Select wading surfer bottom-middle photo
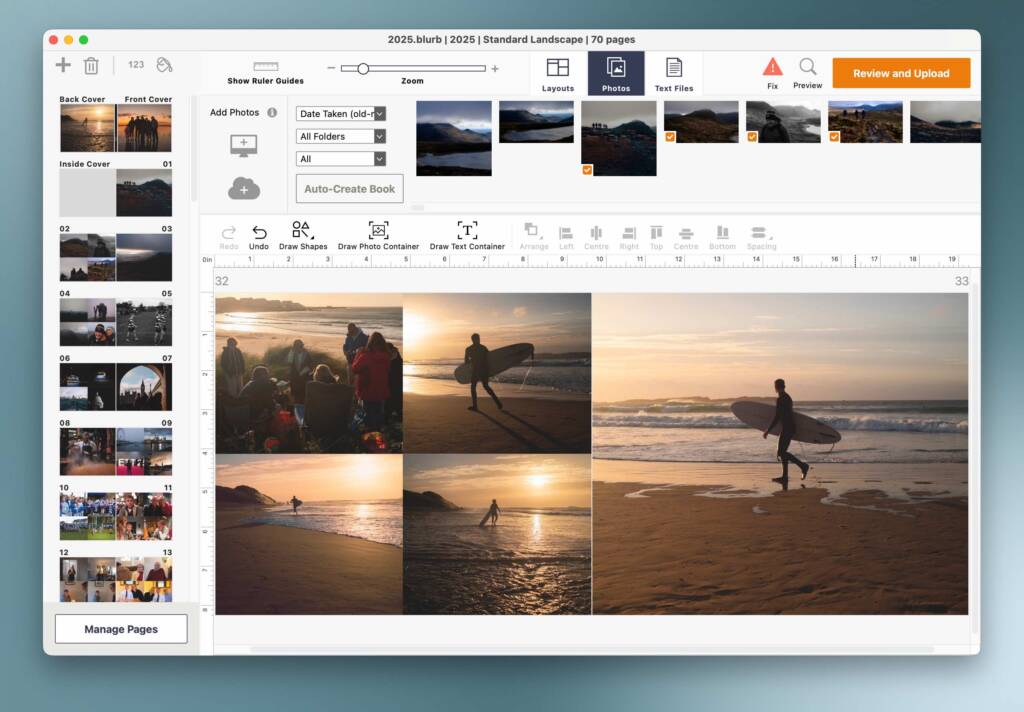1024x712 pixels. point(497,534)
